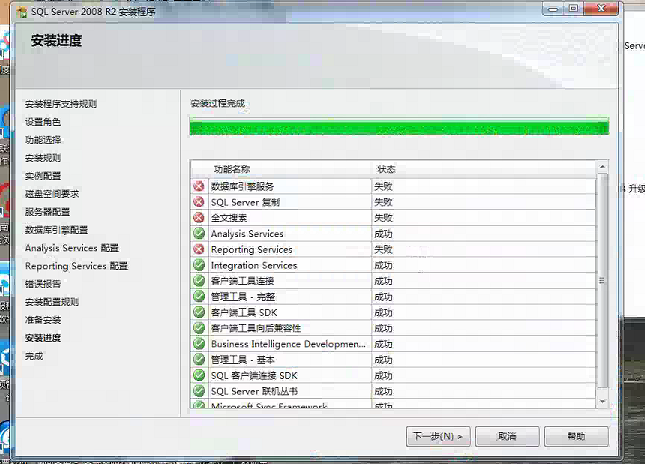This screenshot has width=645, height=464.
Task: Click the SQL Server 复制 feature name
Action: (246, 202)
